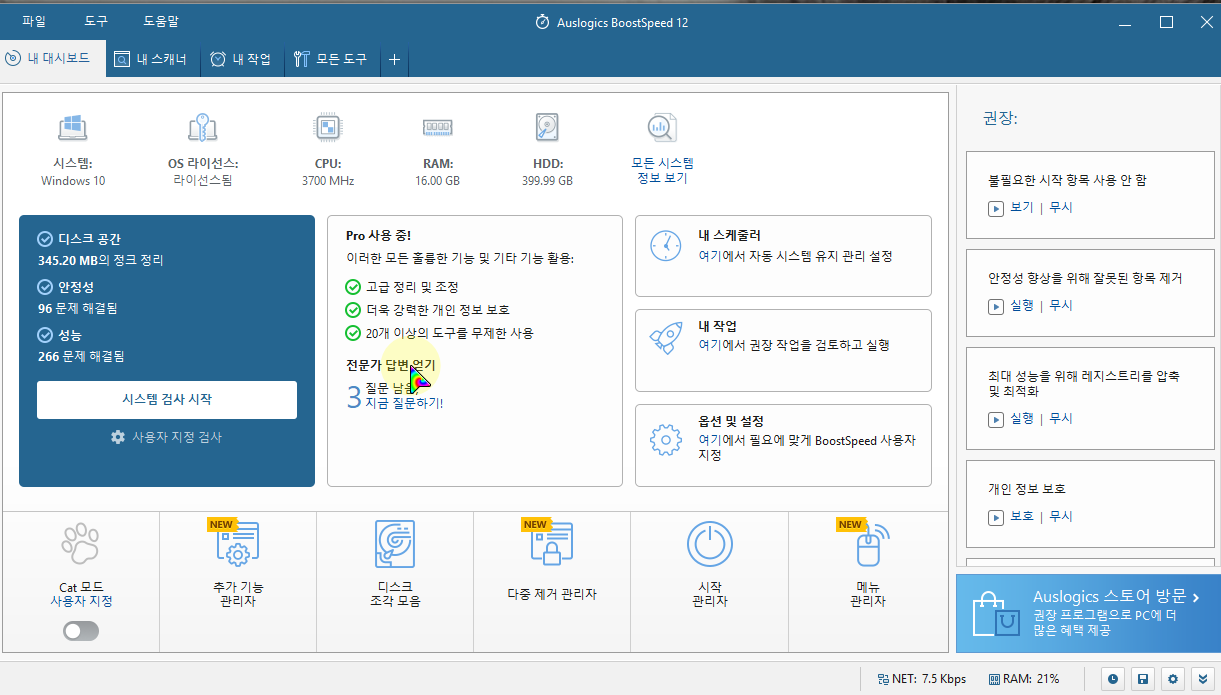1221x695 pixels.
Task: Click the shopping bag store icon
Action: pos(994,612)
